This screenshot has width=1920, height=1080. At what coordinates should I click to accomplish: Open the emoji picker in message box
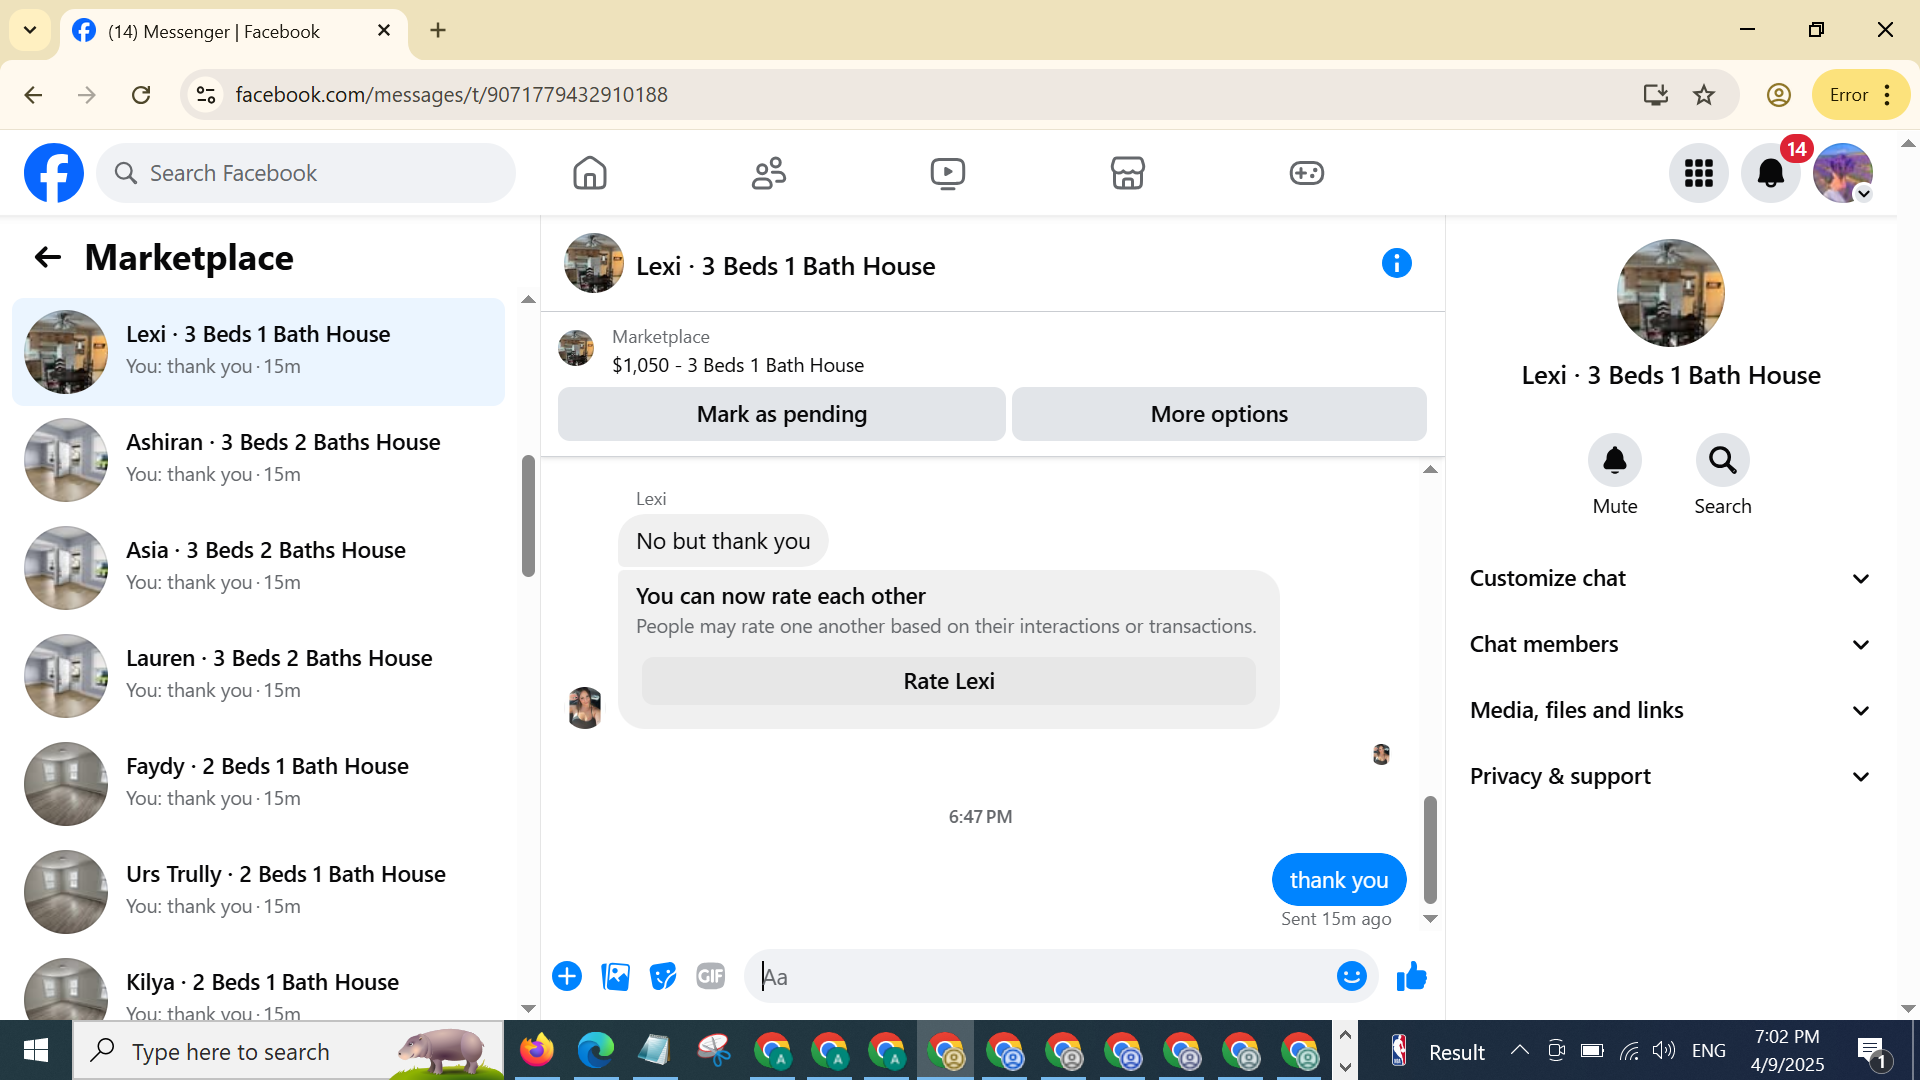pyautogui.click(x=1352, y=976)
